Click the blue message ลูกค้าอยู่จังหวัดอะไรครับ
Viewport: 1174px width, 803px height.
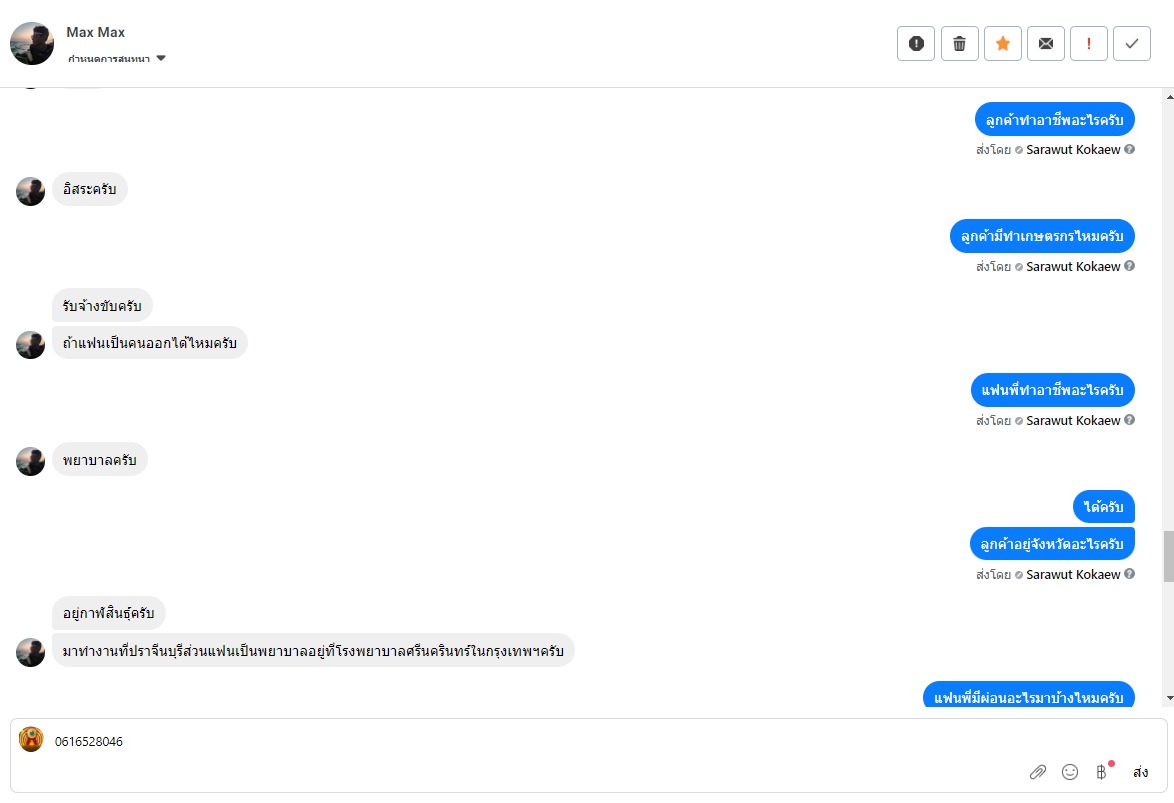point(1052,544)
